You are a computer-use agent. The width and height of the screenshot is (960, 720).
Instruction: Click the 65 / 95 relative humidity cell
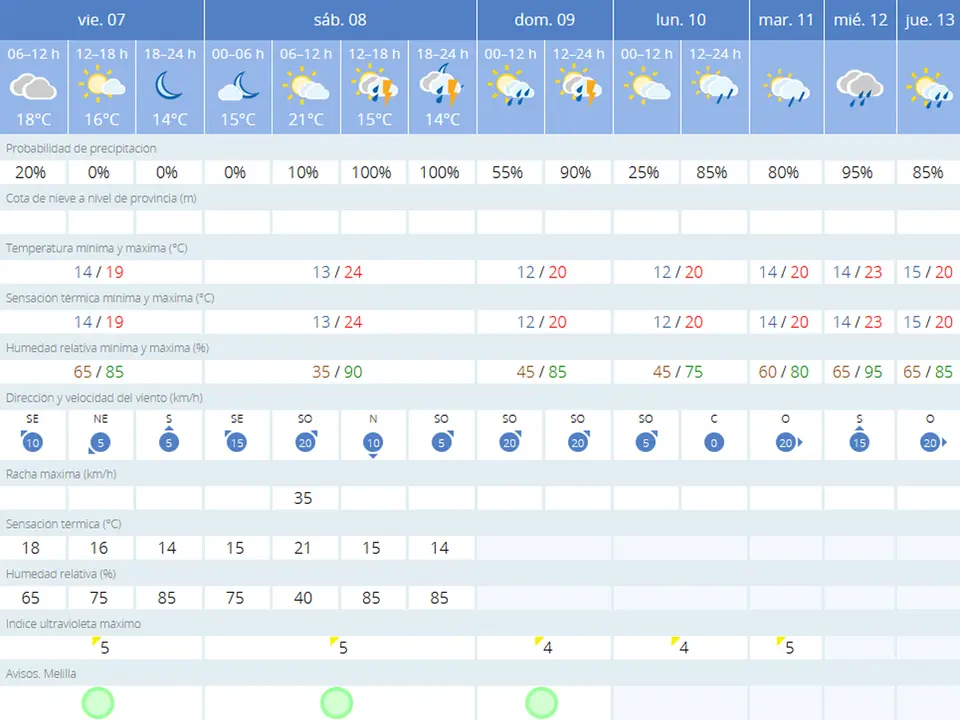pos(860,372)
